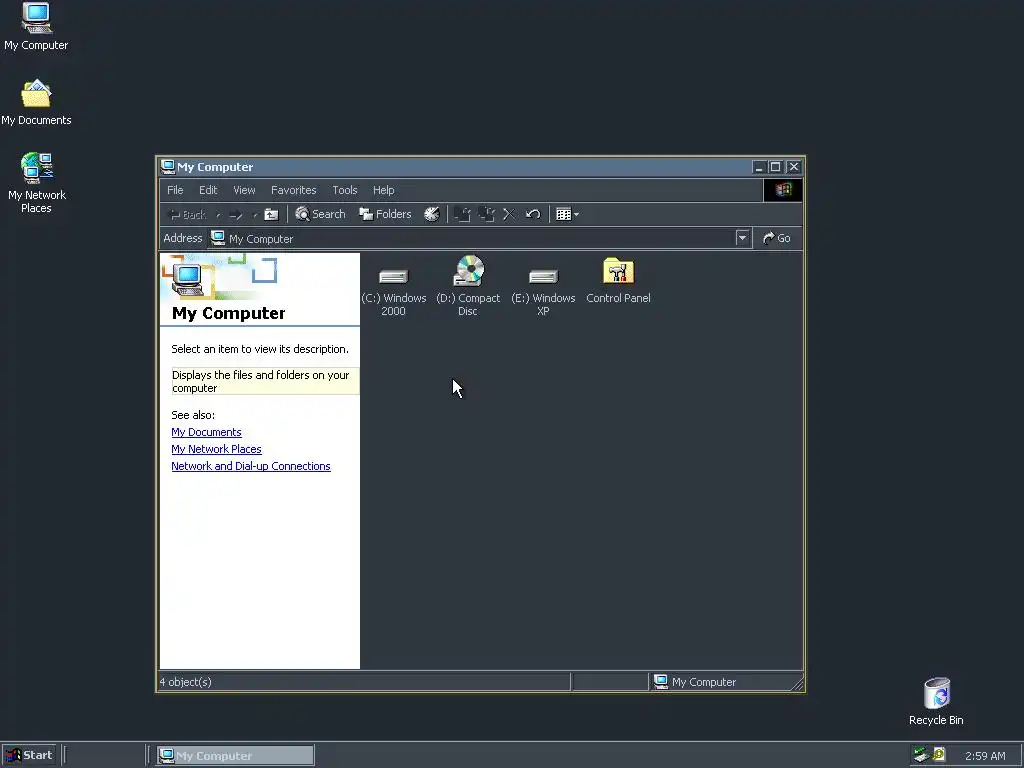Click the Up one level toolbar icon

pyautogui.click(x=271, y=214)
